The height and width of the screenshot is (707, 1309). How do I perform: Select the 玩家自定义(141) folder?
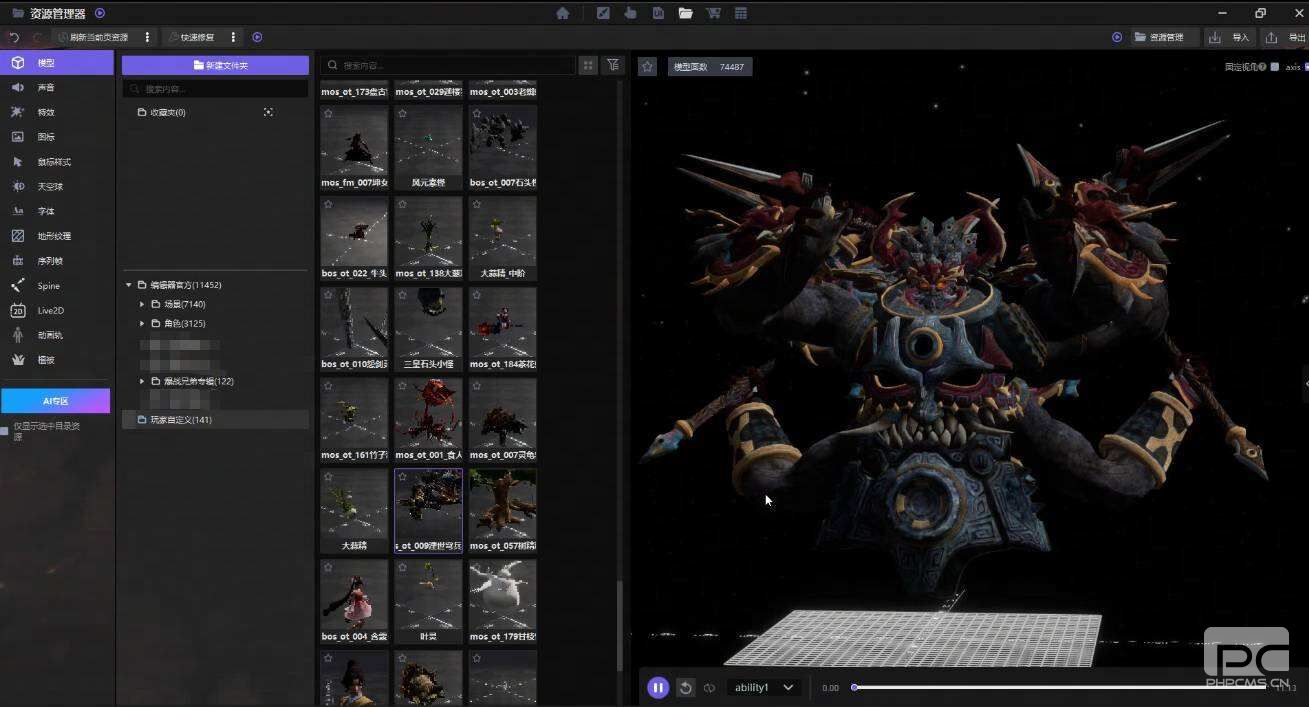[215, 420]
